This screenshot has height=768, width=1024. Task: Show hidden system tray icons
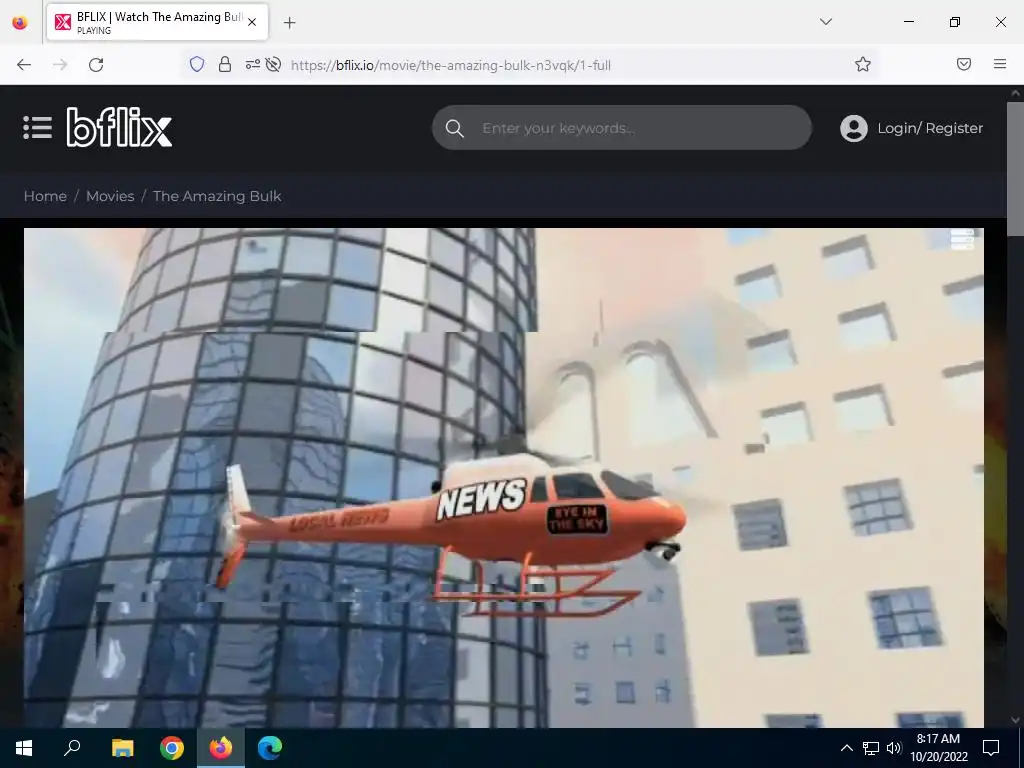coord(846,748)
